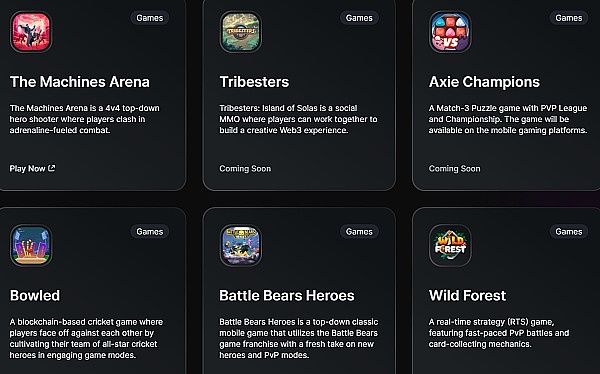The image size is (600, 374).
Task: Click Games tag on Battle Bears Heroes
Action: (359, 232)
